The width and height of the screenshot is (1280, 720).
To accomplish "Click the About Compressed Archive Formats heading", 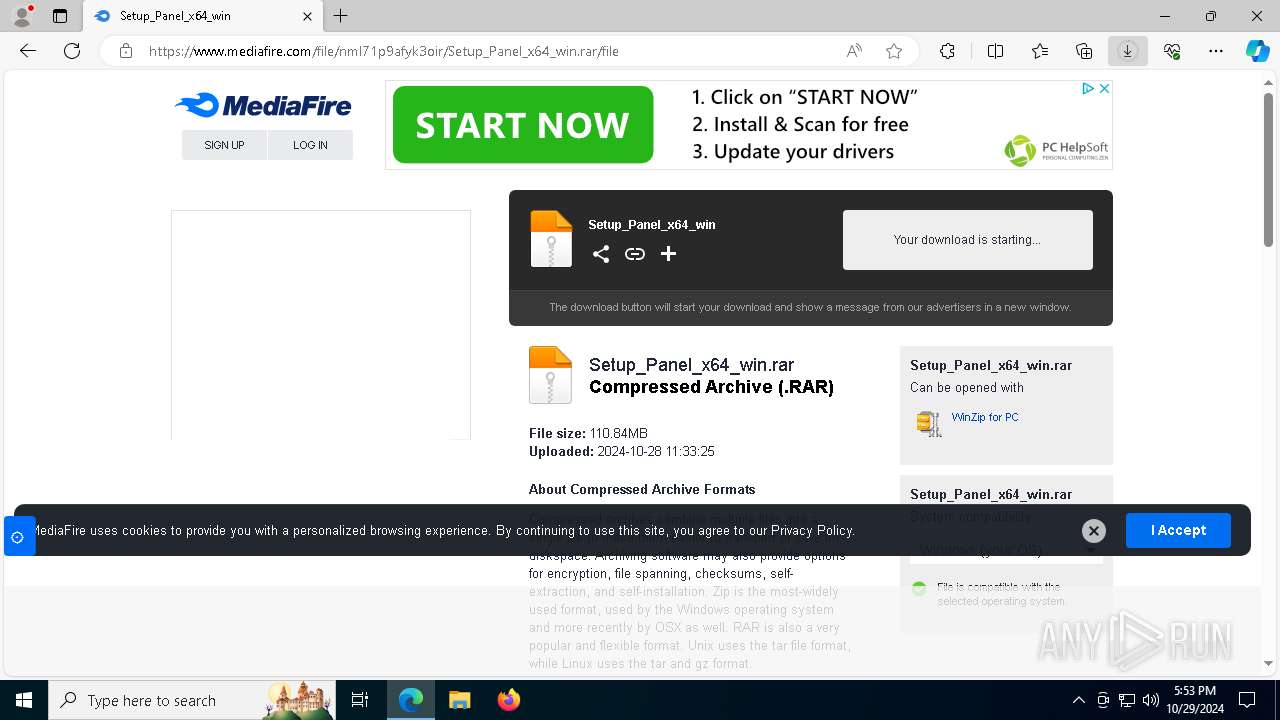I will (x=642, y=489).
